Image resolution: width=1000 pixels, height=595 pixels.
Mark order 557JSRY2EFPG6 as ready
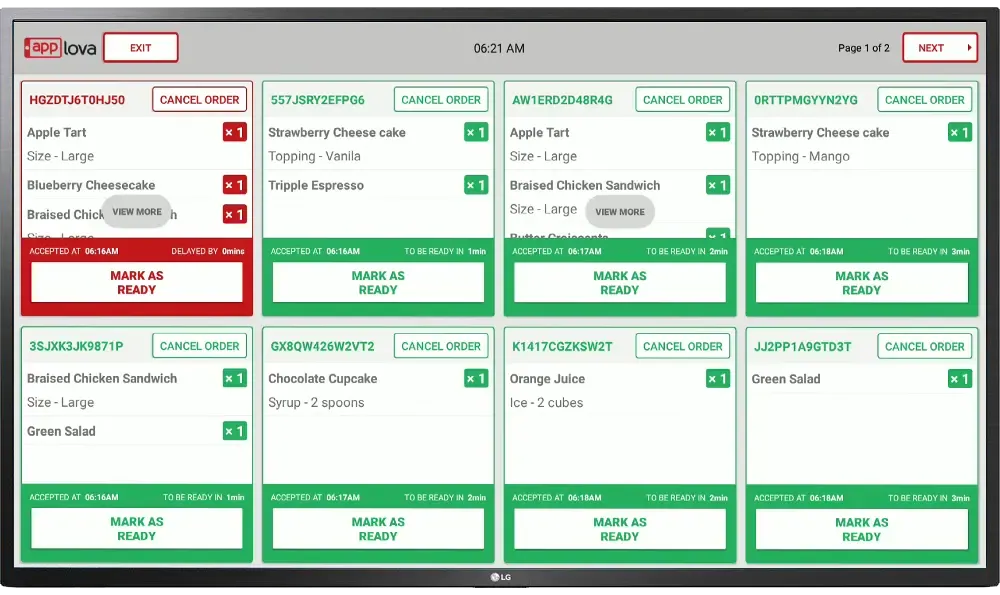pos(378,283)
